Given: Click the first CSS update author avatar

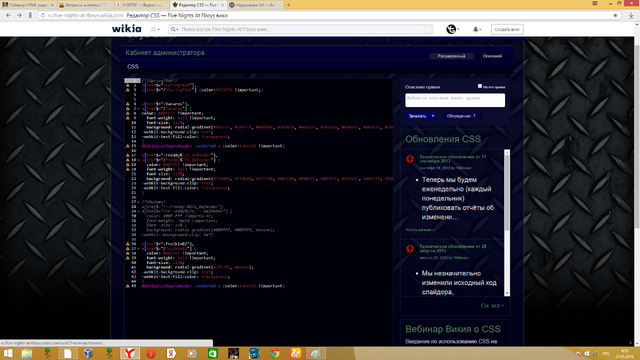Looking at the screenshot, I should tap(410, 159).
